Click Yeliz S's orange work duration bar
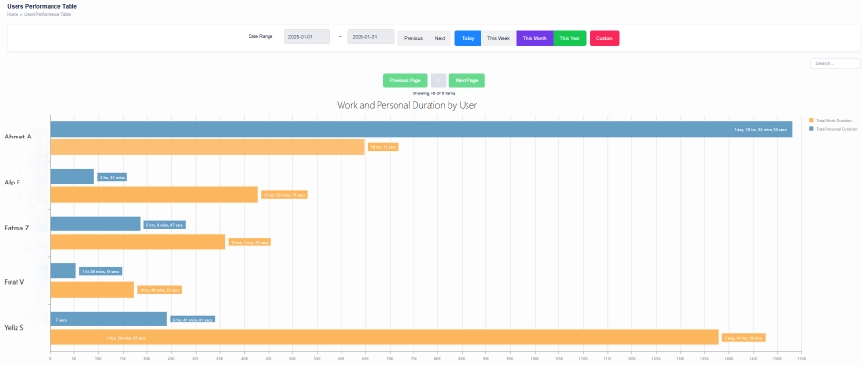The height and width of the screenshot is (367, 862). point(384,337)
